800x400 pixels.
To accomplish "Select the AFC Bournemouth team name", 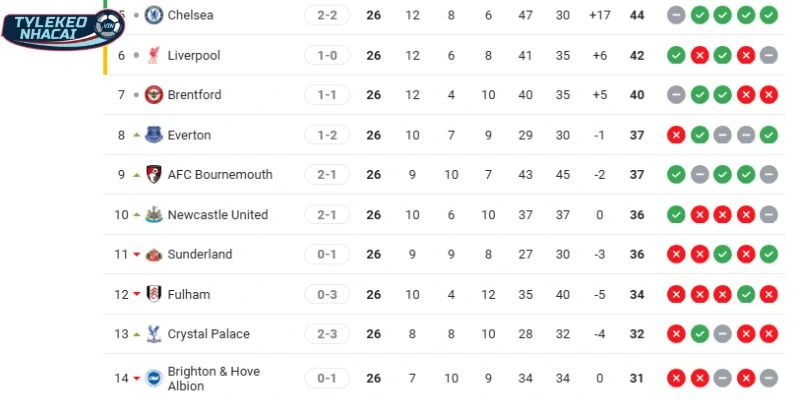I will pyautogui.click(x=219, y=175).
